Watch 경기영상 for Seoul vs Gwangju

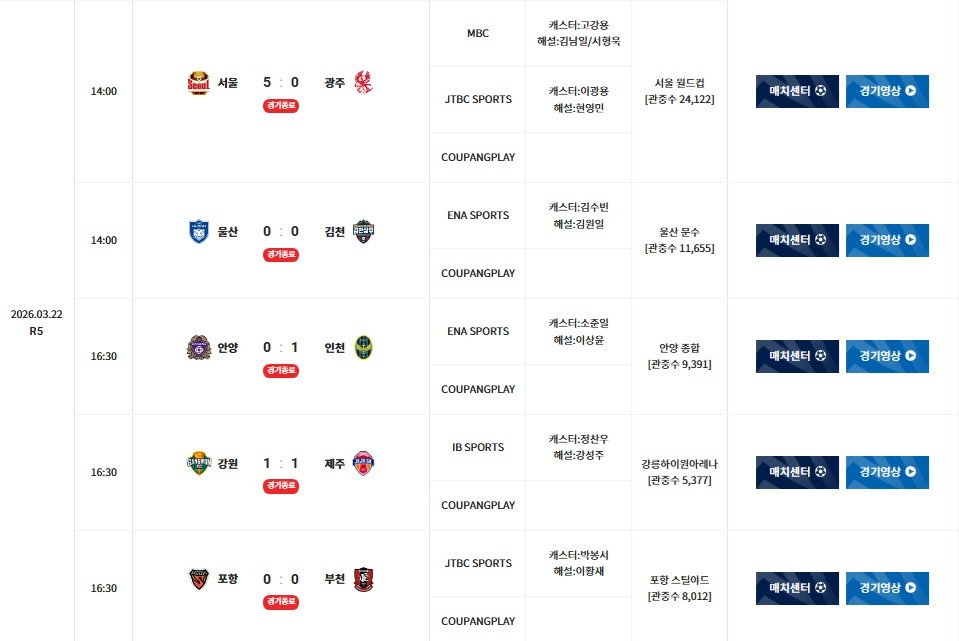click(887, 91)
